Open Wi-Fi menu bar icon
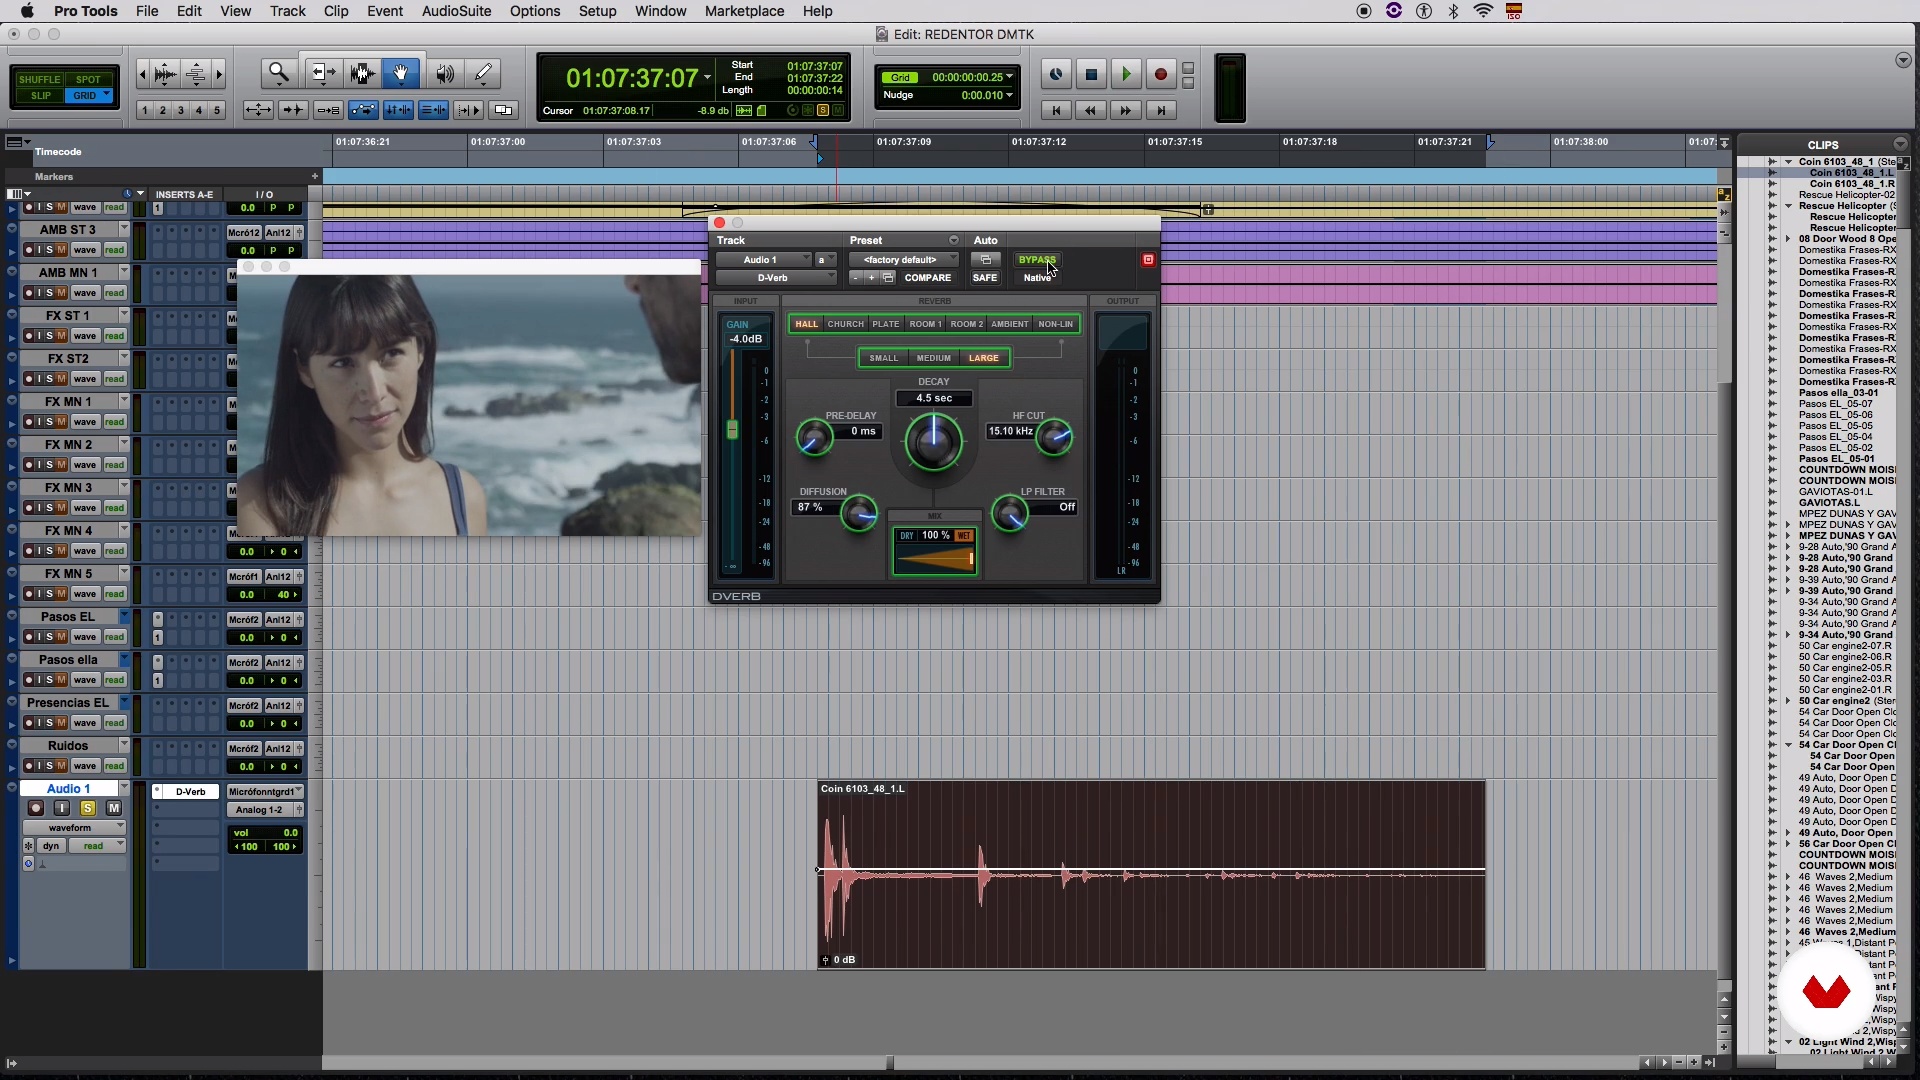 pyautogui.click(x=1484, y=11)
